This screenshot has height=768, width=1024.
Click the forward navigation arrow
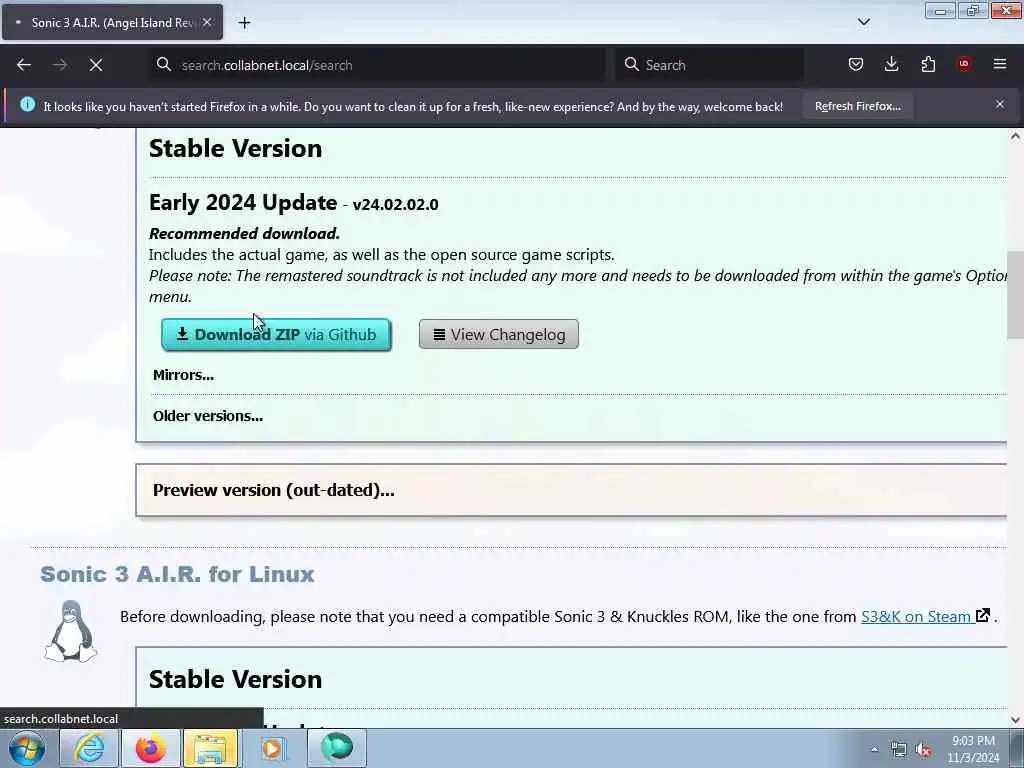point(60,65)
